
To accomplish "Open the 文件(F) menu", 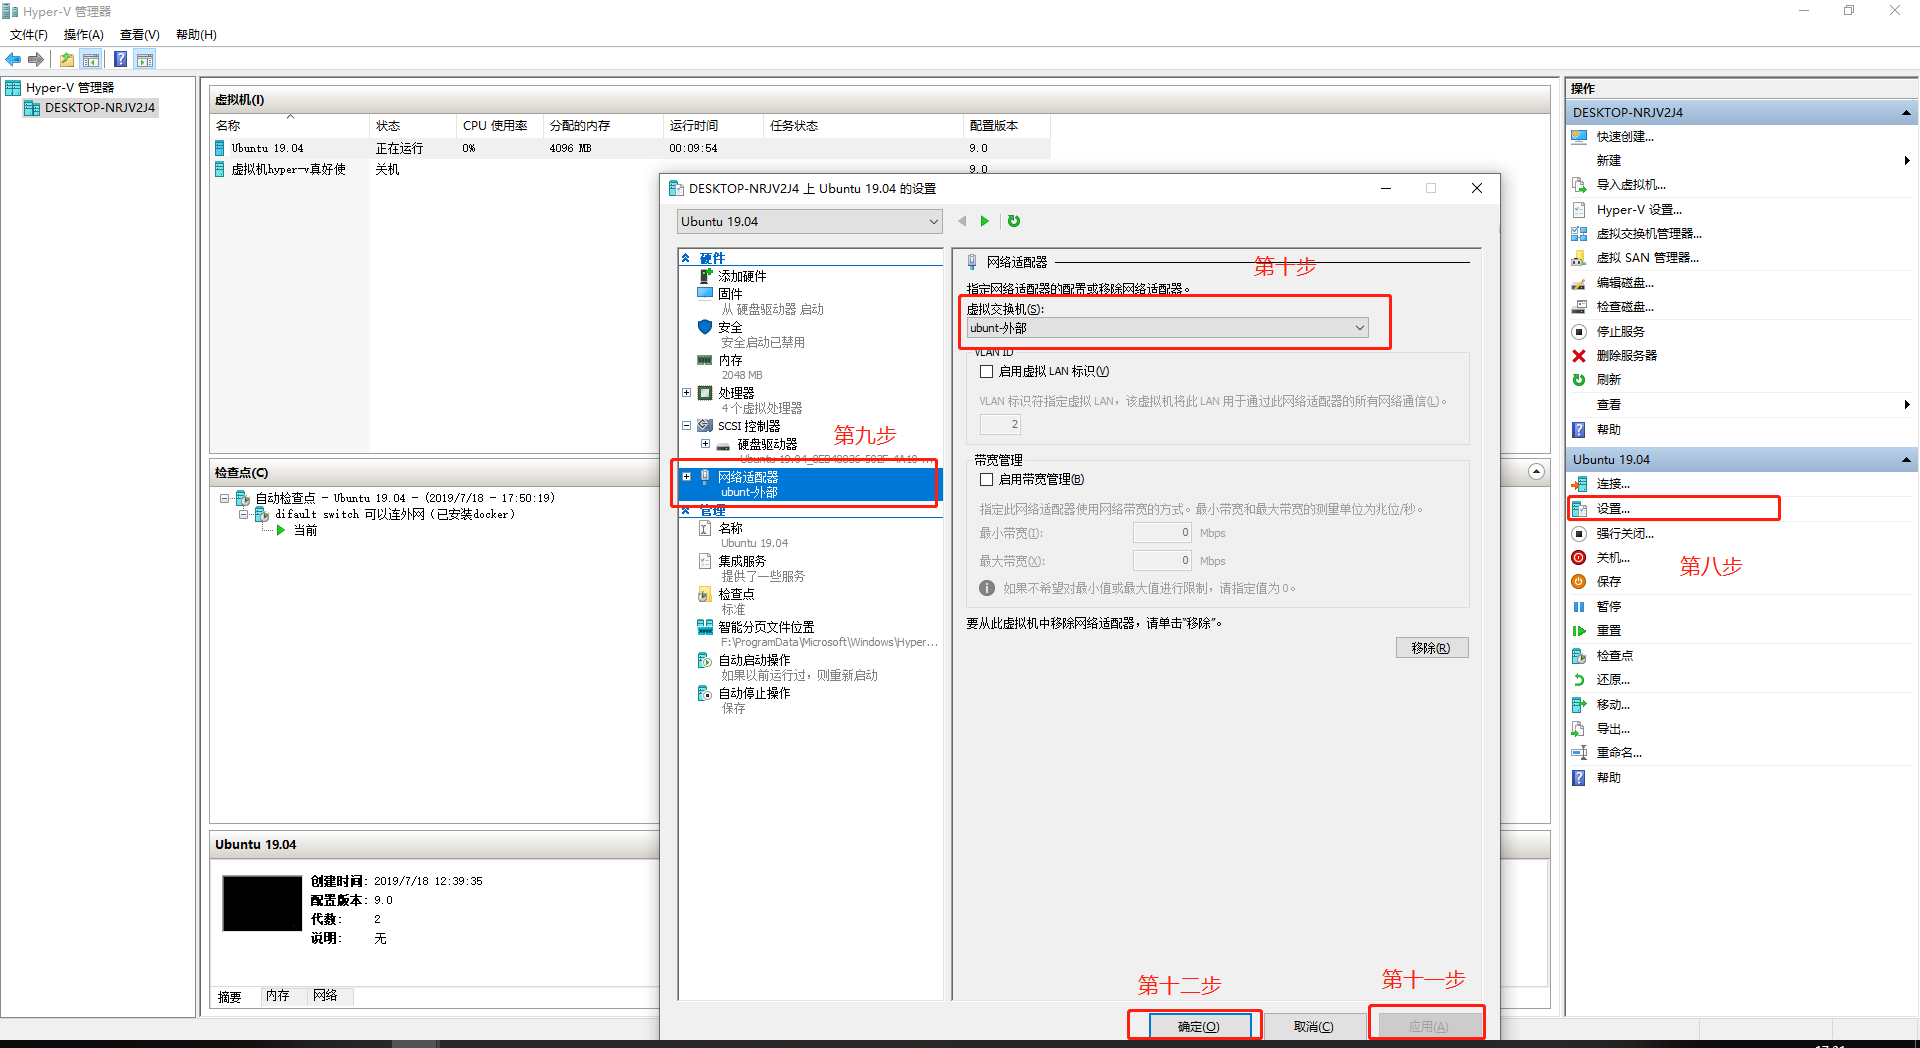I will pyautogui.click(x=29, y=35).
